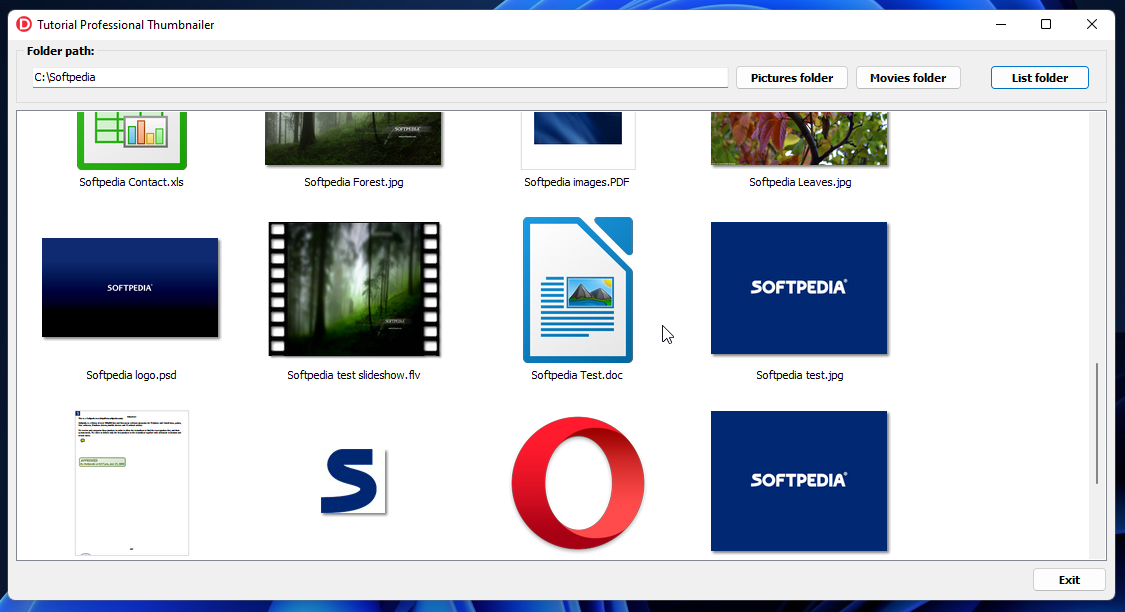Select the white document page thumbnail in bottom row
1125x612 pixels.
pos(132,483)
